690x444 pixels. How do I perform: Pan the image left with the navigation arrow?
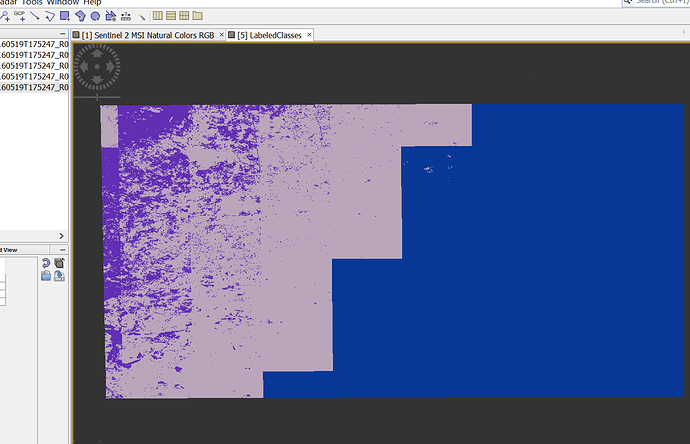pos(84,67)
